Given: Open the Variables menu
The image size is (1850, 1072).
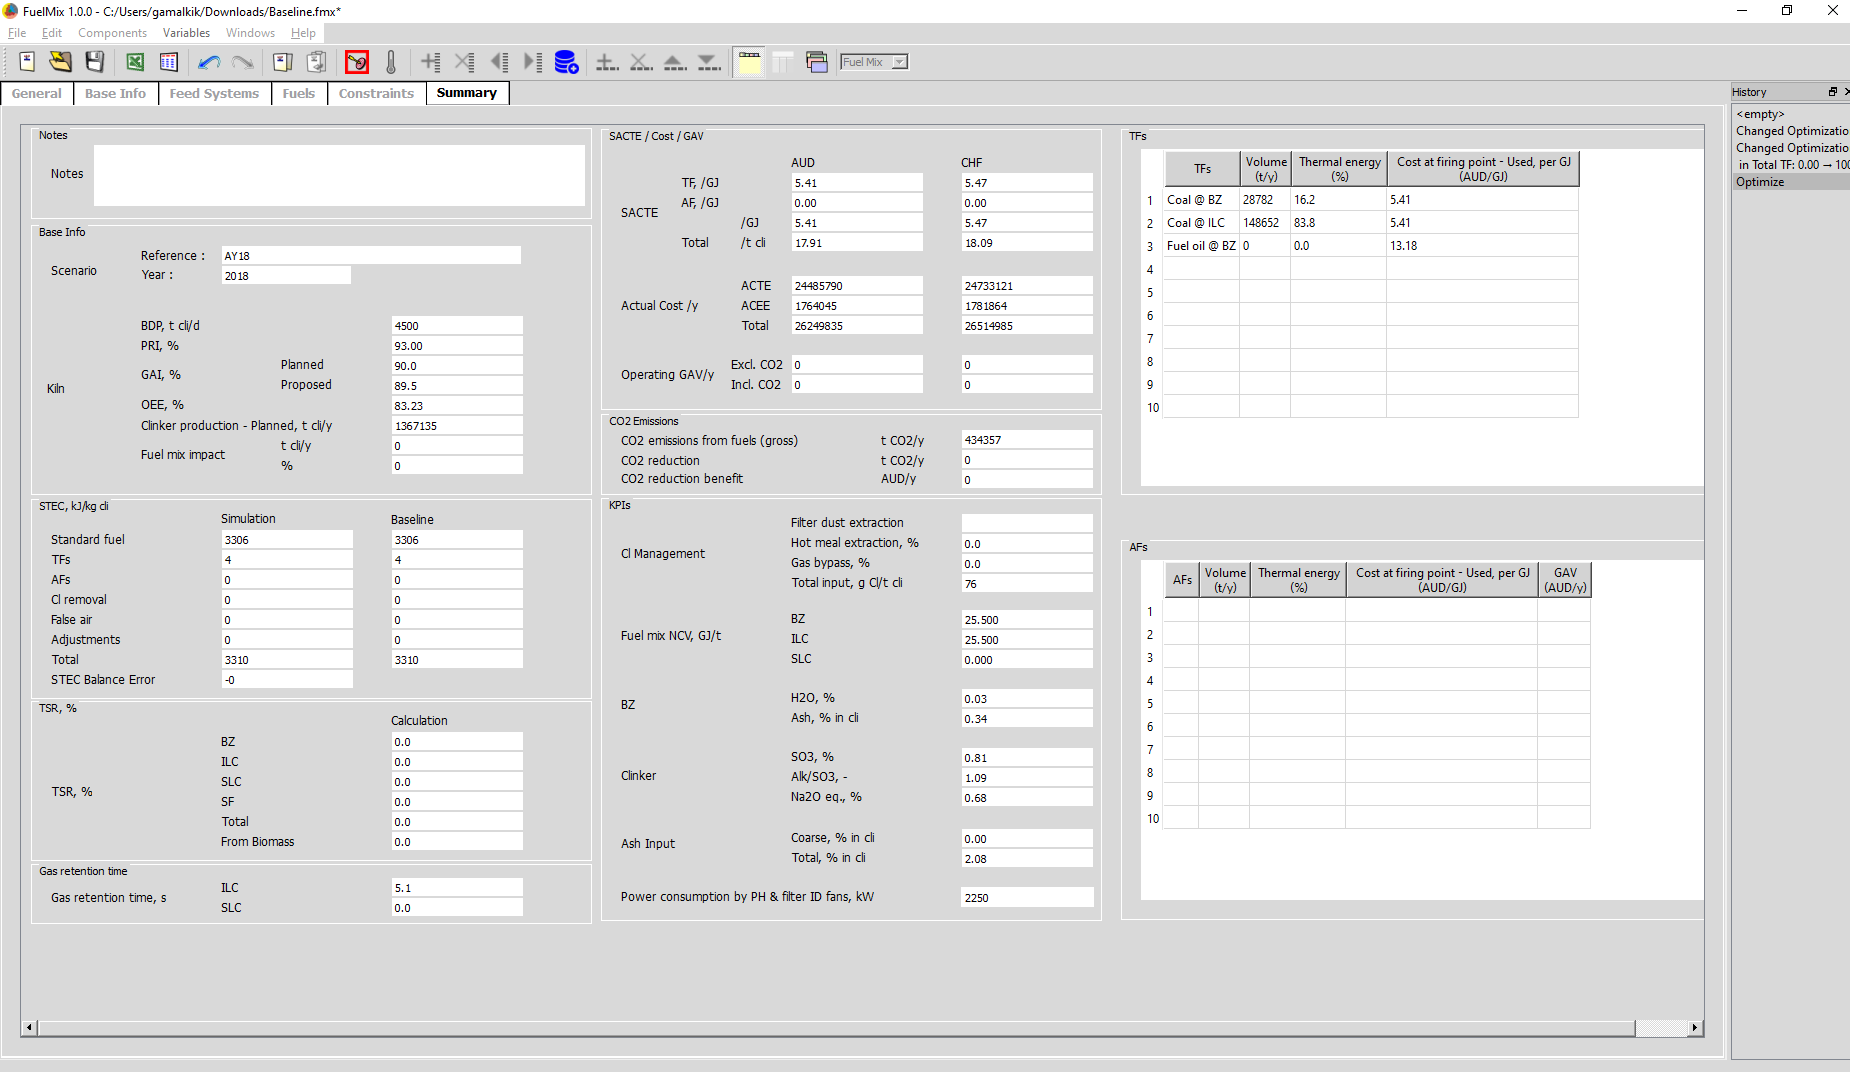Looking at the screenshot, I should pos(187,33).
